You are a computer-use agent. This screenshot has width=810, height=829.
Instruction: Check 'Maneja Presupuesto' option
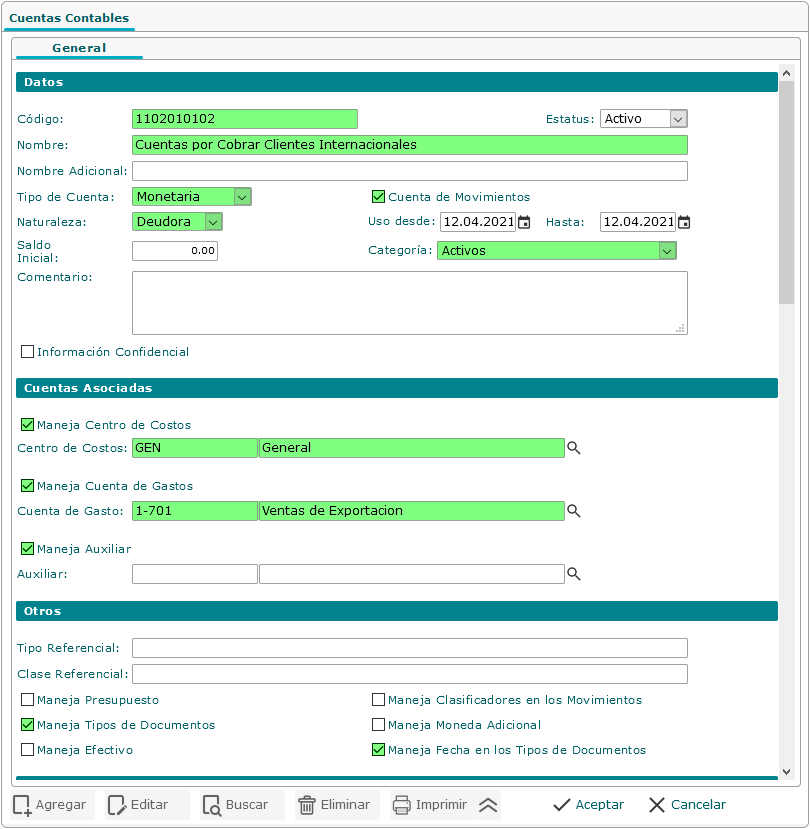[x=28, y=700]
